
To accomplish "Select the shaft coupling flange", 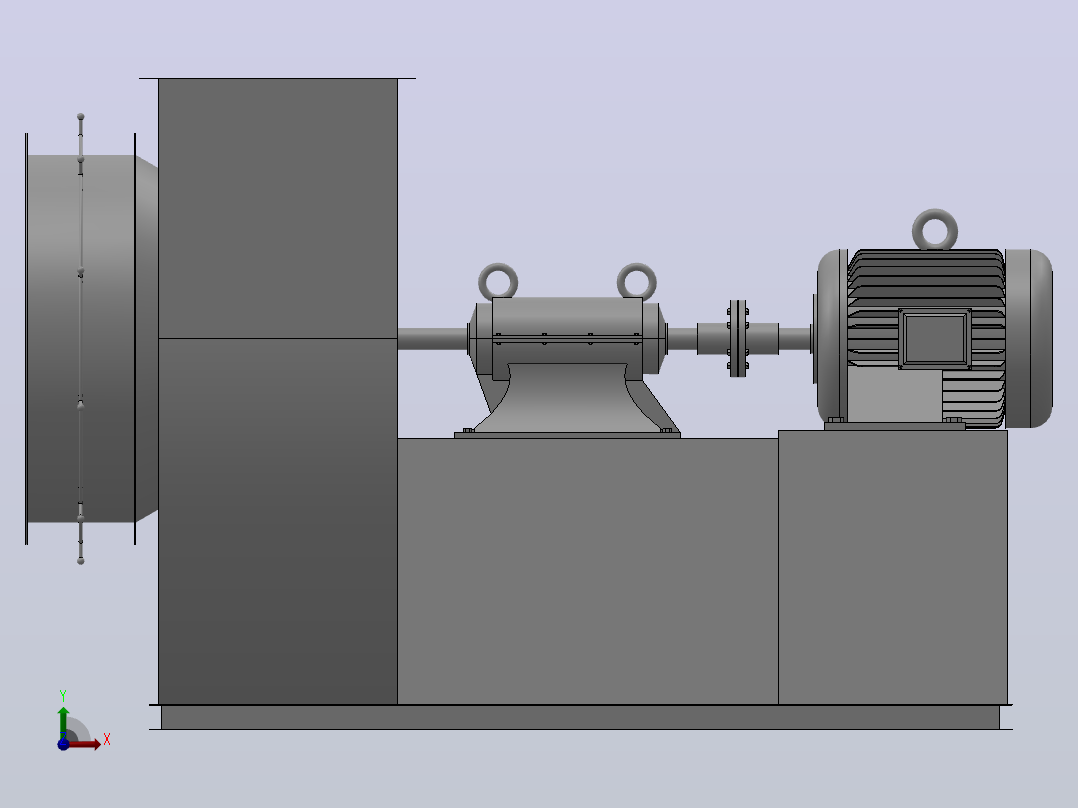I will point(738,338).
